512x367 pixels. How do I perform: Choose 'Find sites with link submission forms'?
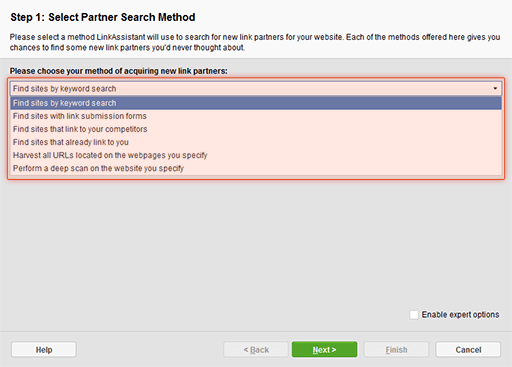[x=256, y=116]
